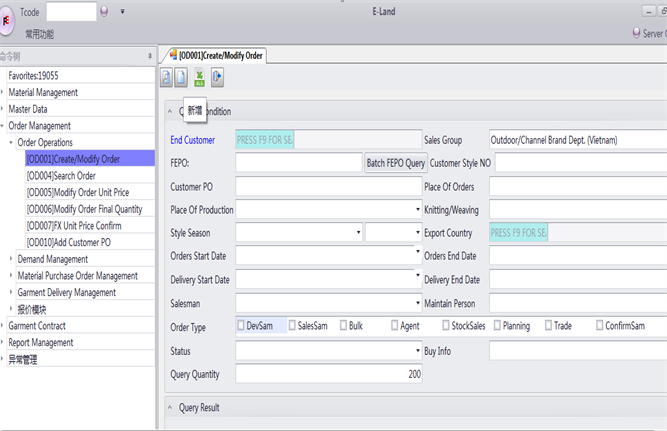Screen dimensions: 667x431
Task: Click the purple orb beside Tcode field
Action: 104,12
